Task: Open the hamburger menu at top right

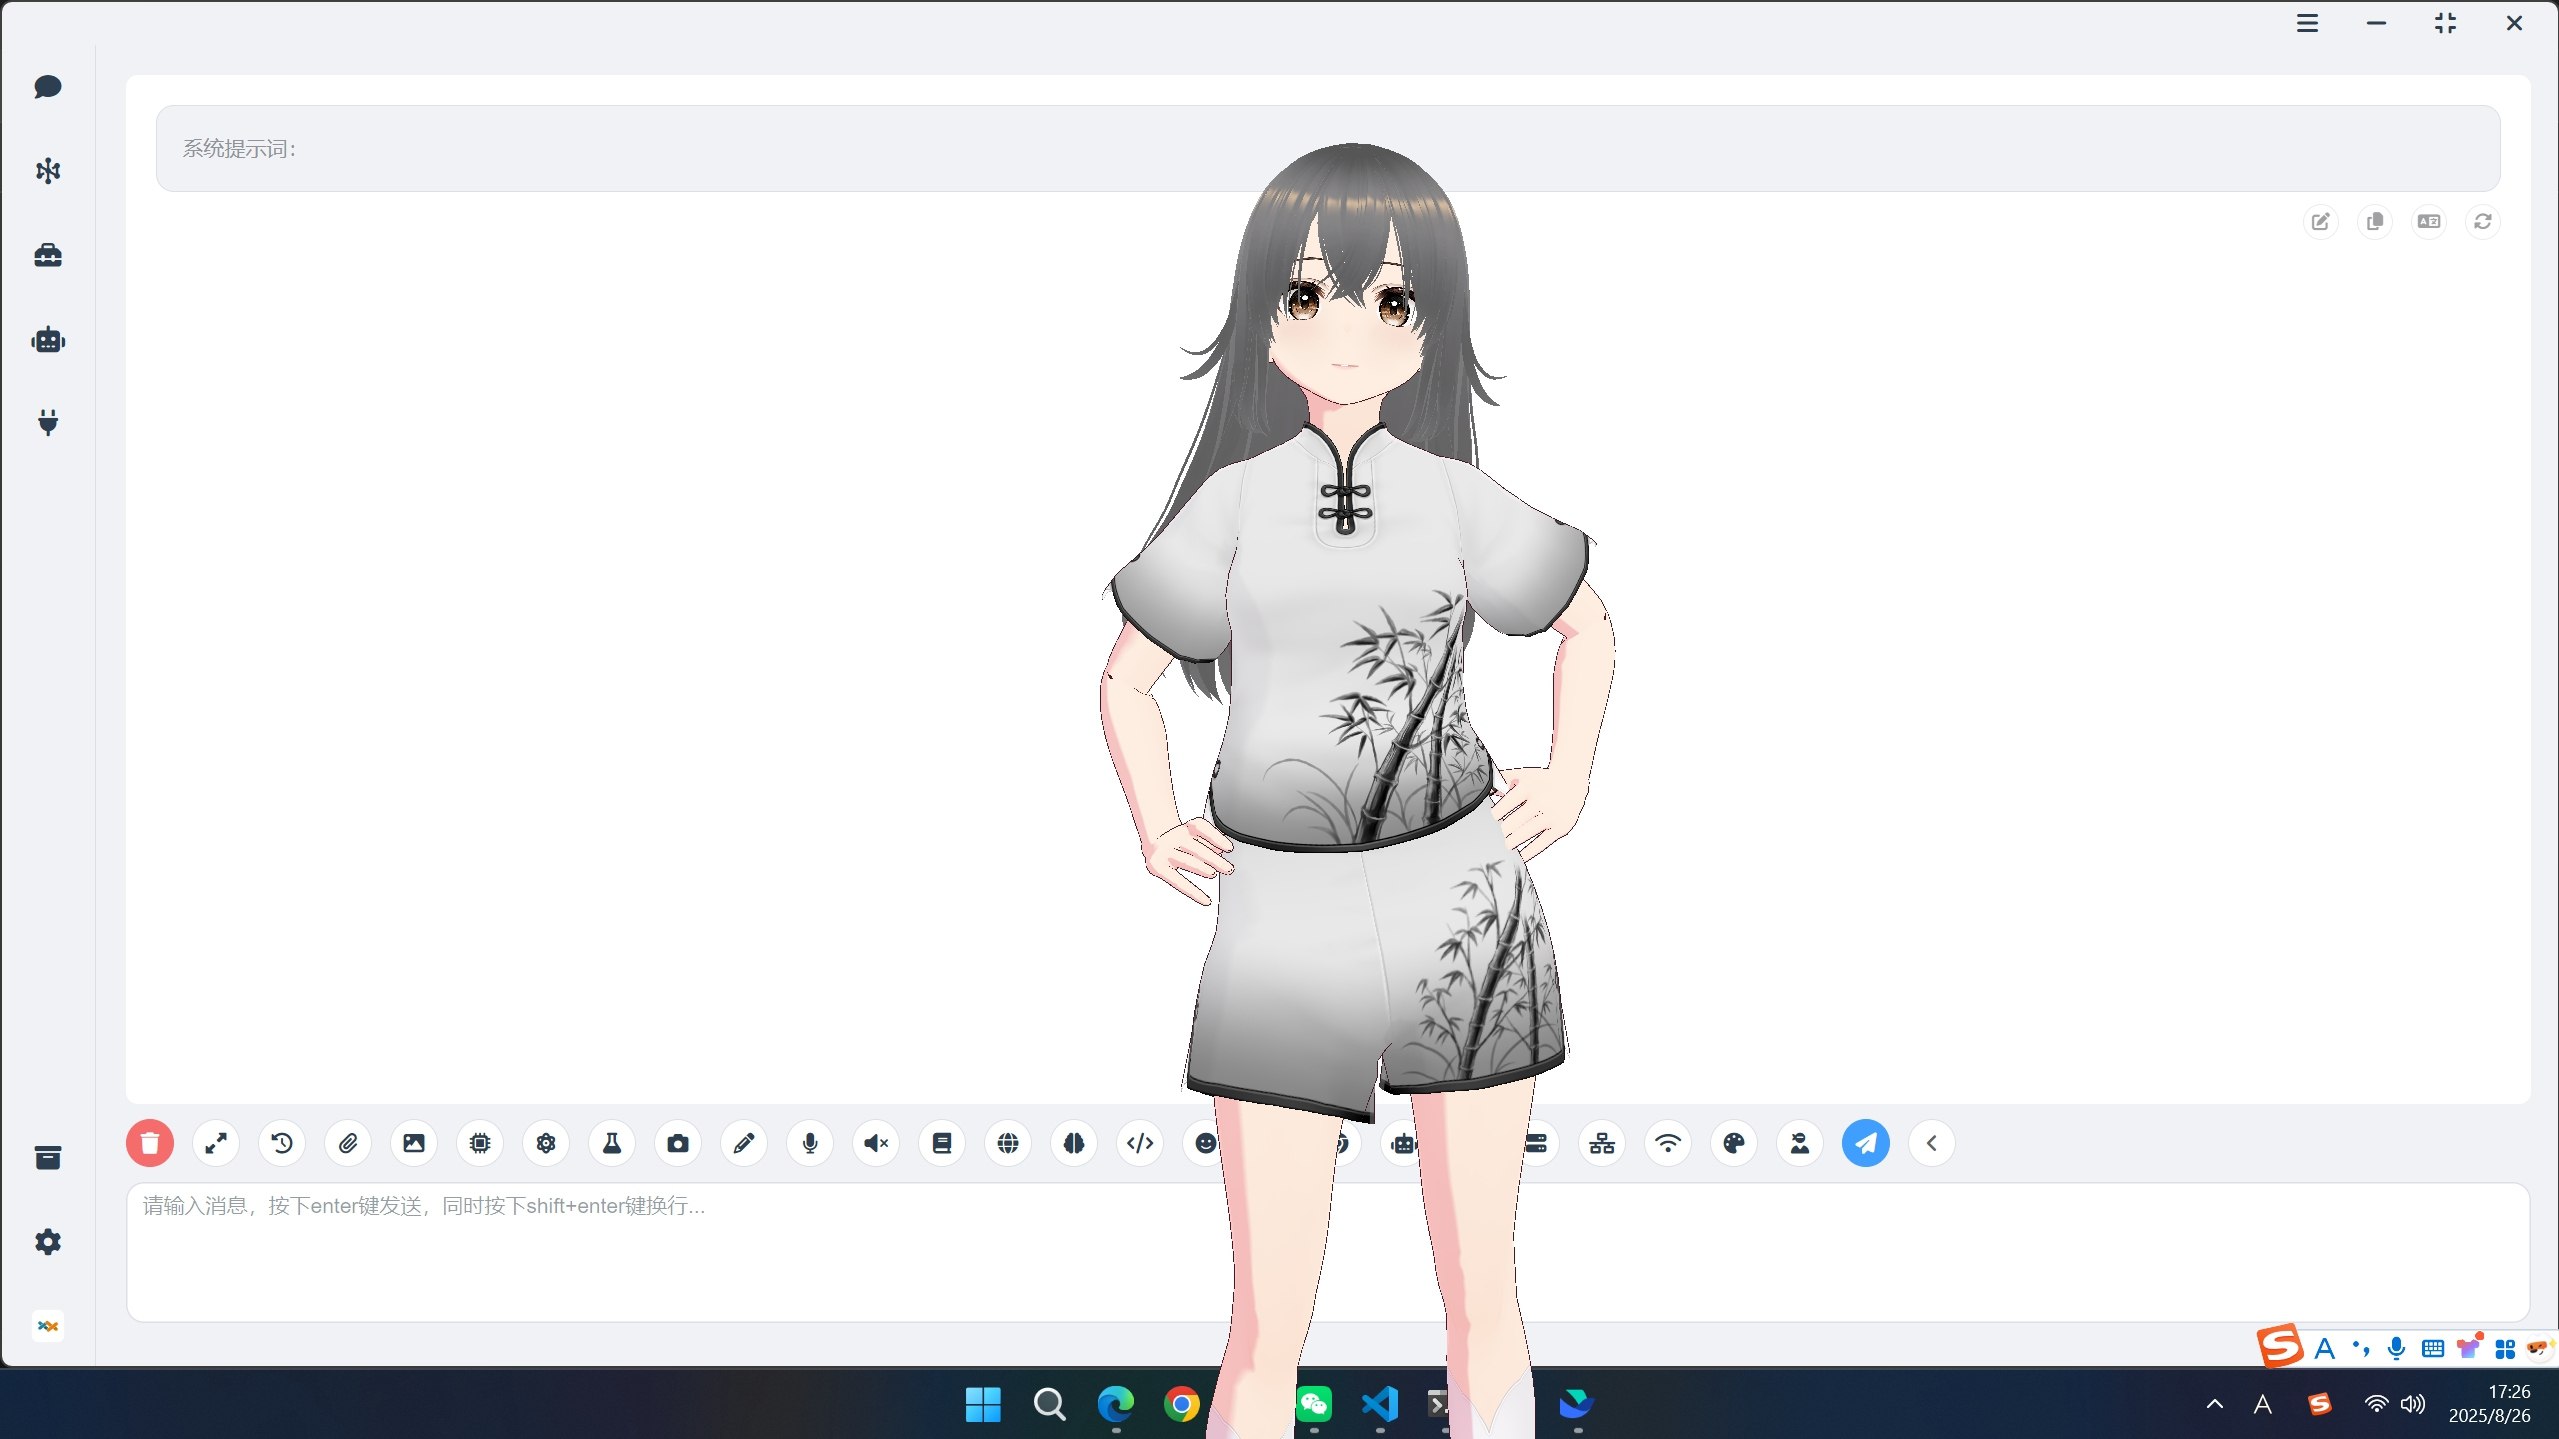Action: pos(2306,23)
